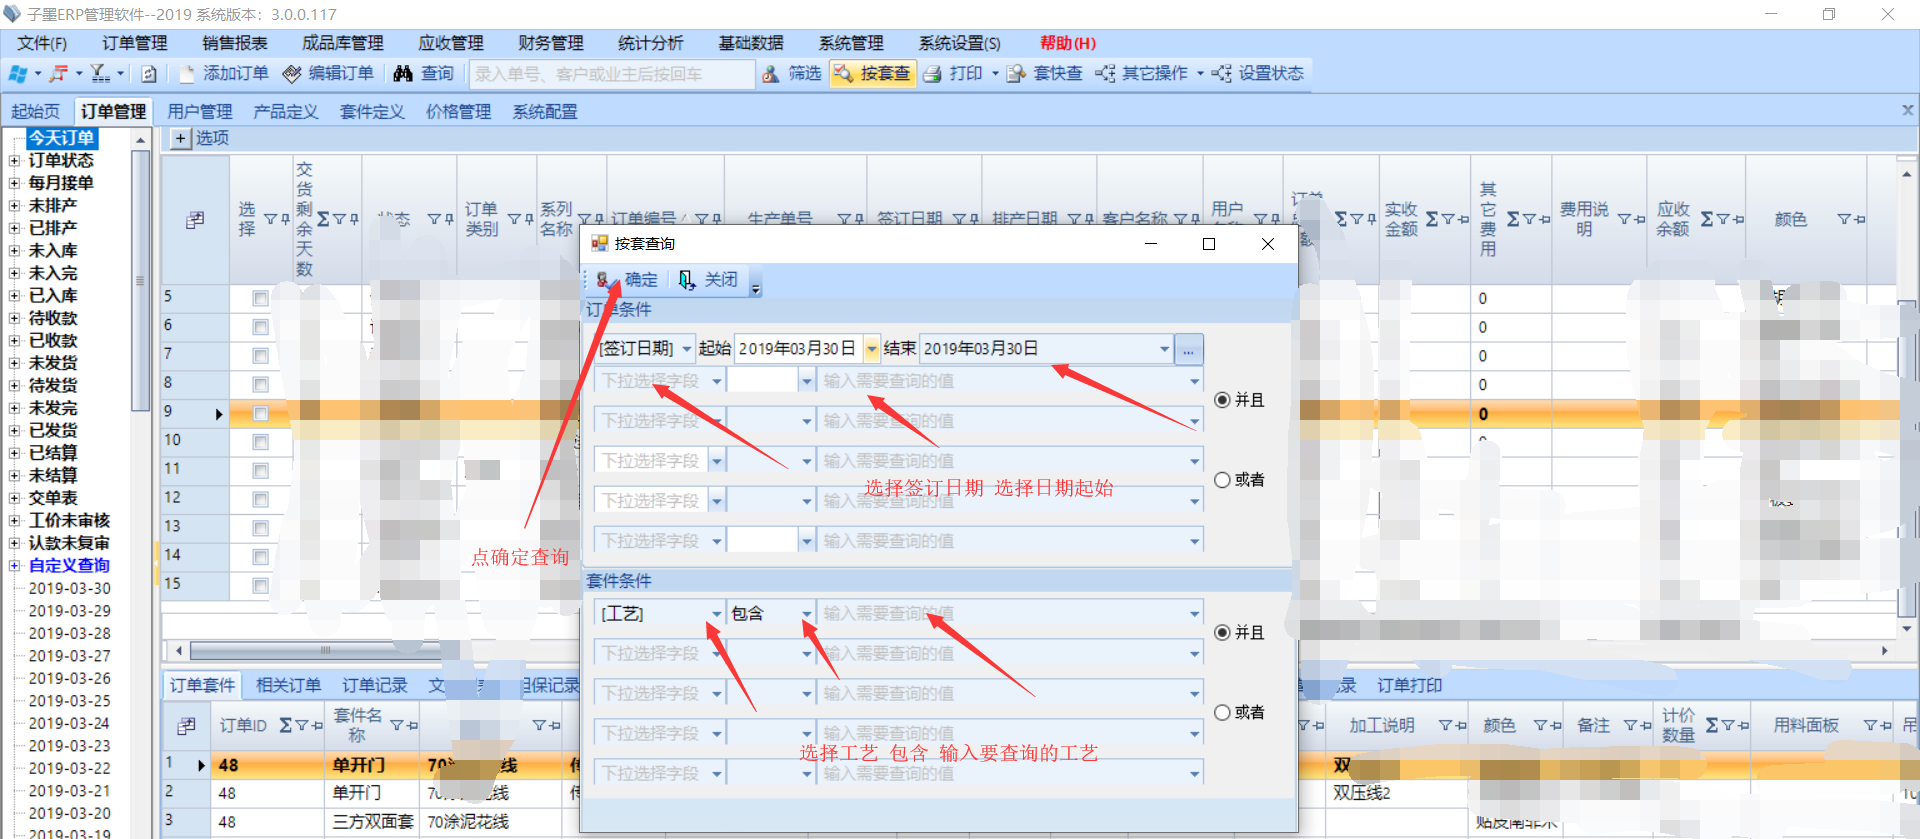The height and width of the screenshot is (839, 1920).
Task: Expand the 订单状态 tree node
Action: (14, 161)
